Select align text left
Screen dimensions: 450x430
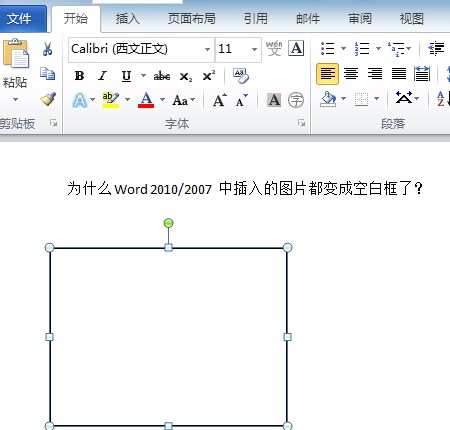tap(327, 74)
